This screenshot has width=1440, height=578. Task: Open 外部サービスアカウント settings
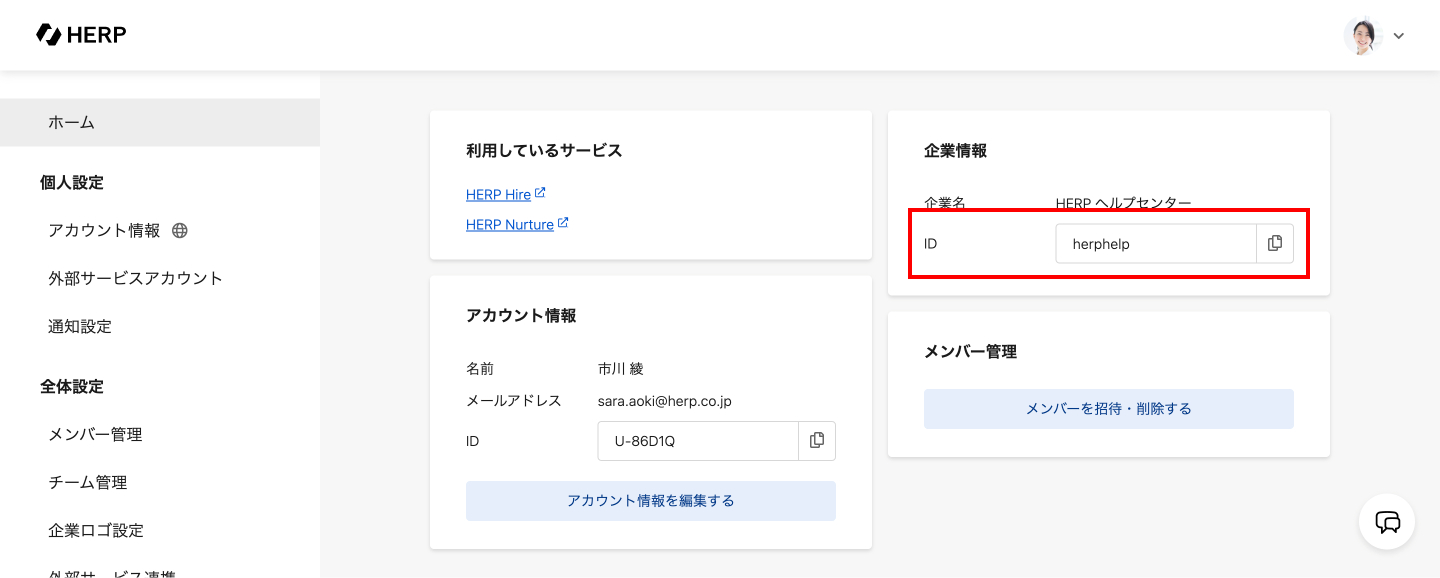(135, 278)
